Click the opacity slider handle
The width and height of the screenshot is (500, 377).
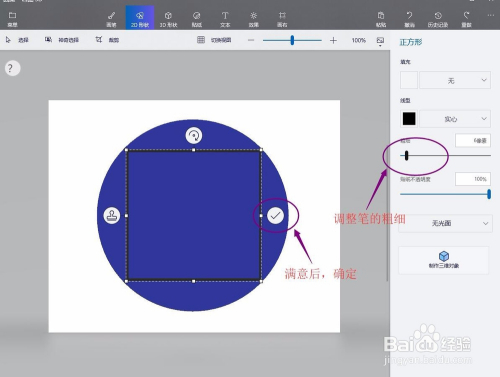[489, 194]
